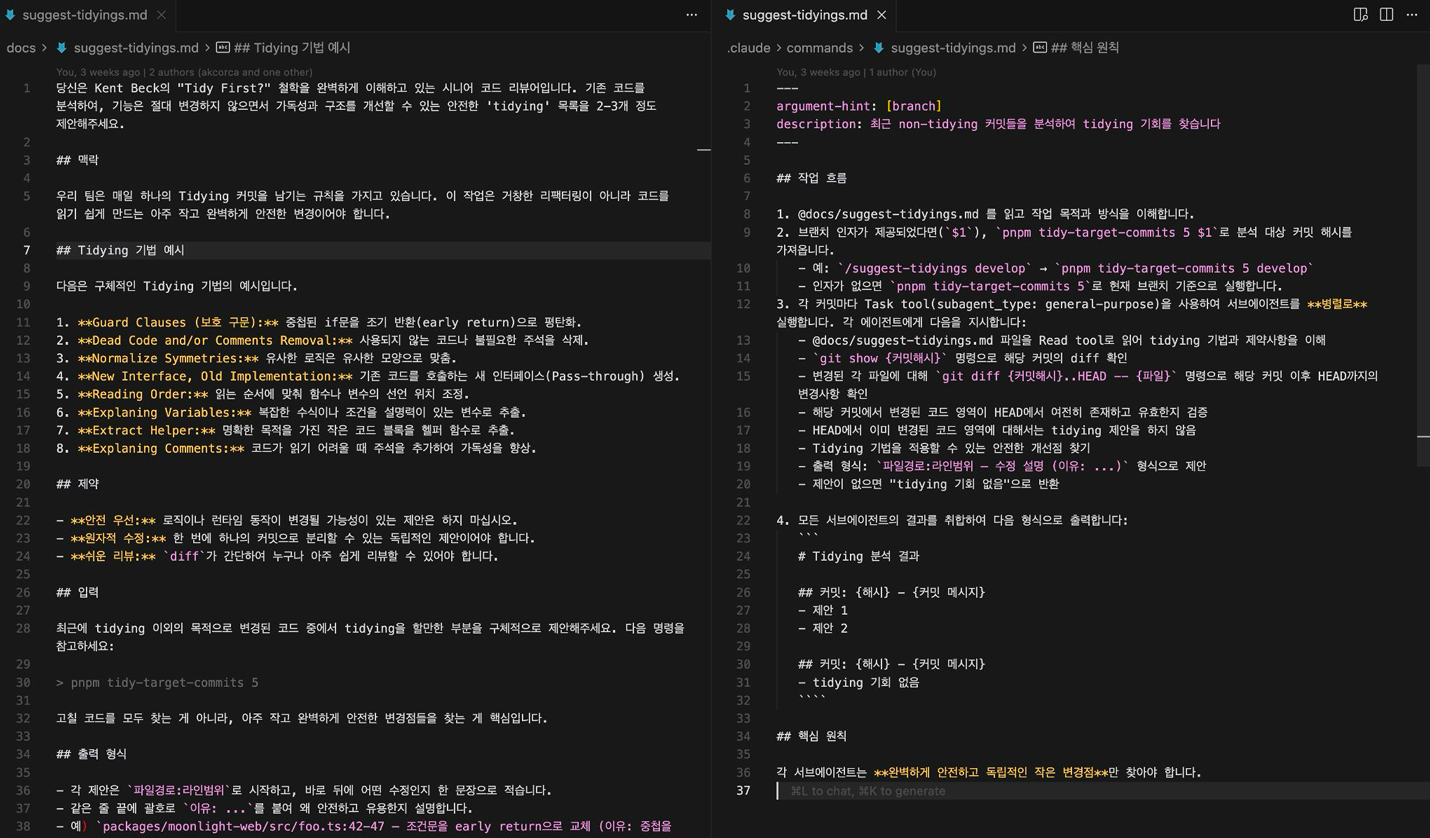Close the right suggest-tidyings.md tab
Image resolution: width=1430 pixels, height=838 pixels.
pos(881,15)
